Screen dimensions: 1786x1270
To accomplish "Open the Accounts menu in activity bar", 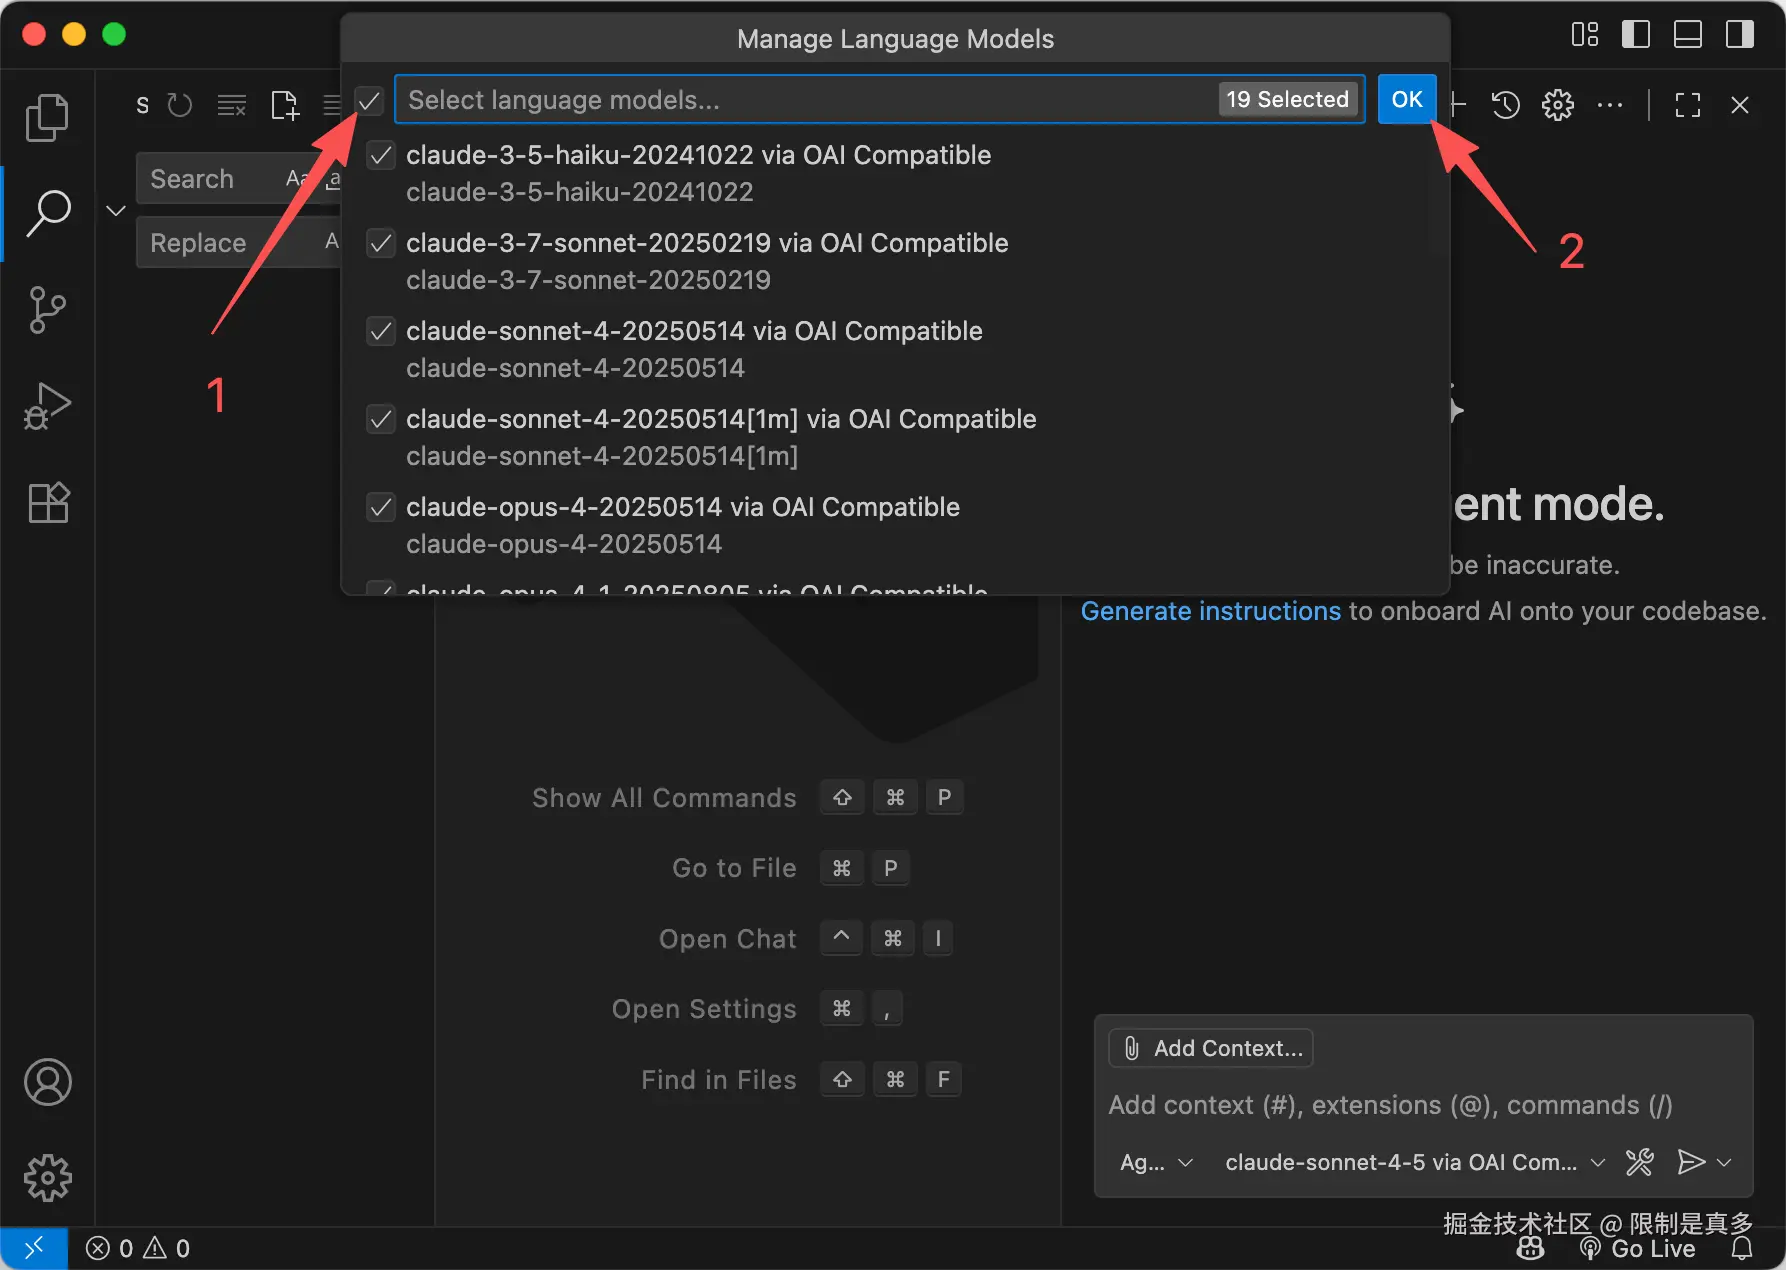I will click(x=47, y=1082).
